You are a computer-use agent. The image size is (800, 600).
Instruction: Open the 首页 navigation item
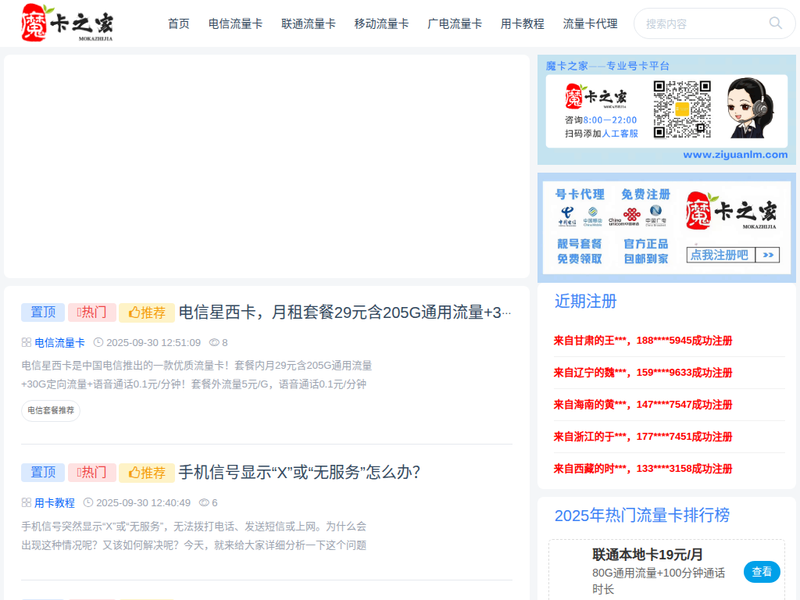(x=178, y=23)
